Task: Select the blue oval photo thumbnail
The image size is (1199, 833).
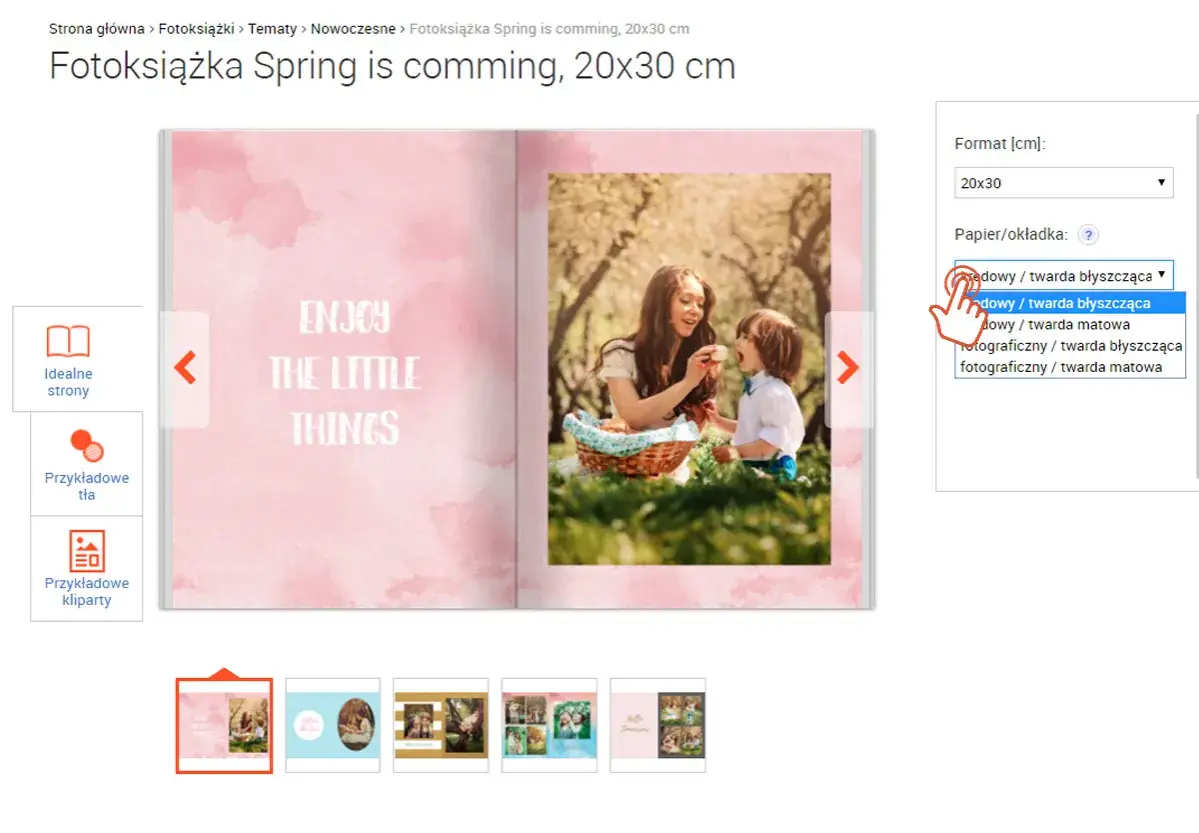Action: [x=333, y=725]
